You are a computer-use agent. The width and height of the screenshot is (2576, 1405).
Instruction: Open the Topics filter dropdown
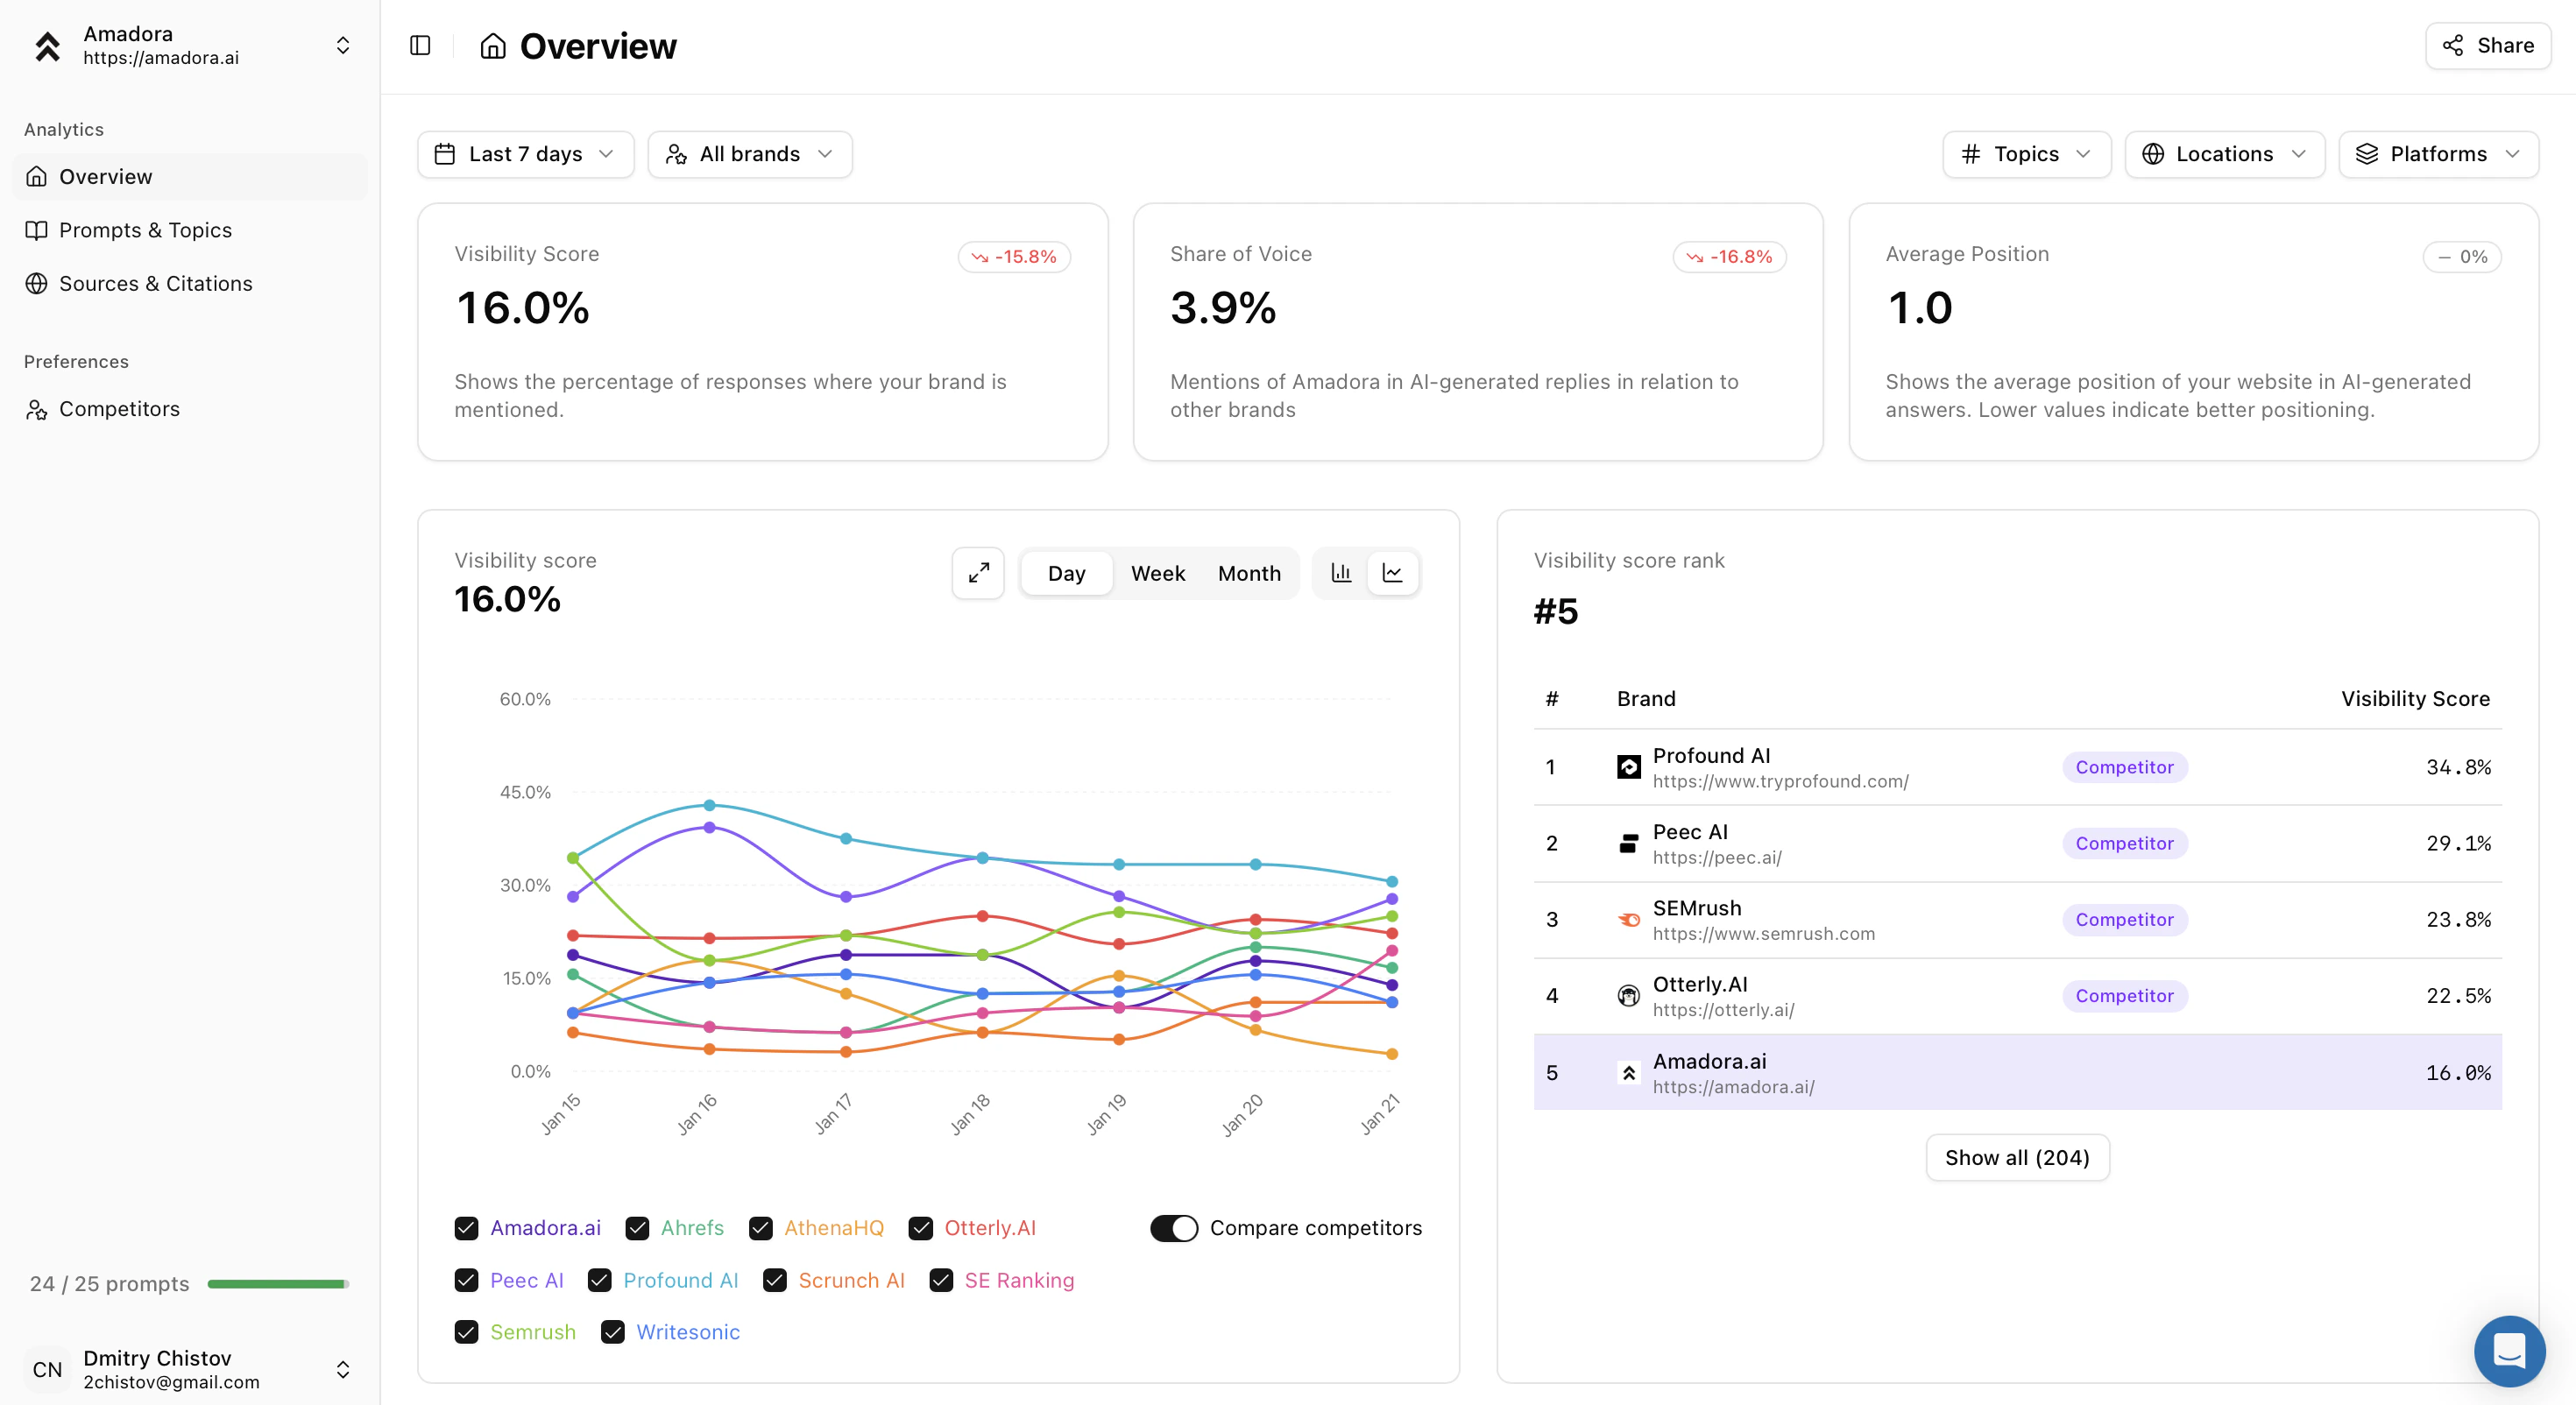pos(2025,154)
